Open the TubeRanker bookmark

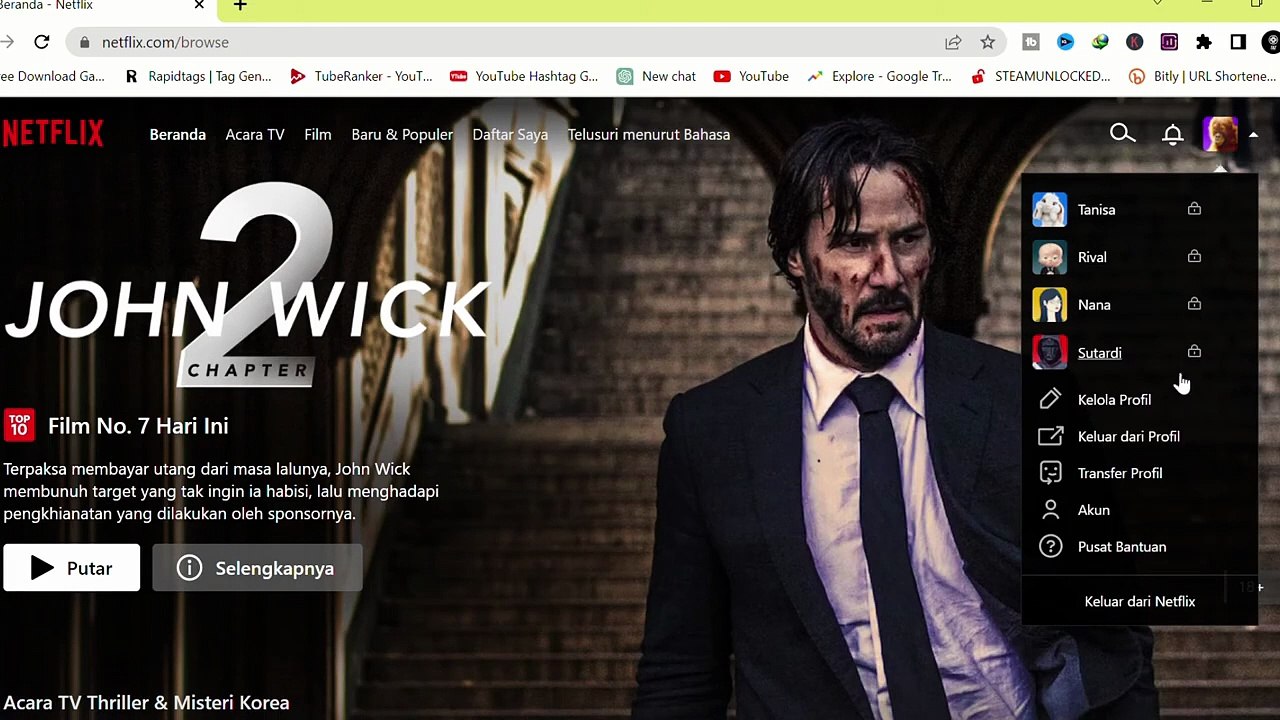pos(361,76)
